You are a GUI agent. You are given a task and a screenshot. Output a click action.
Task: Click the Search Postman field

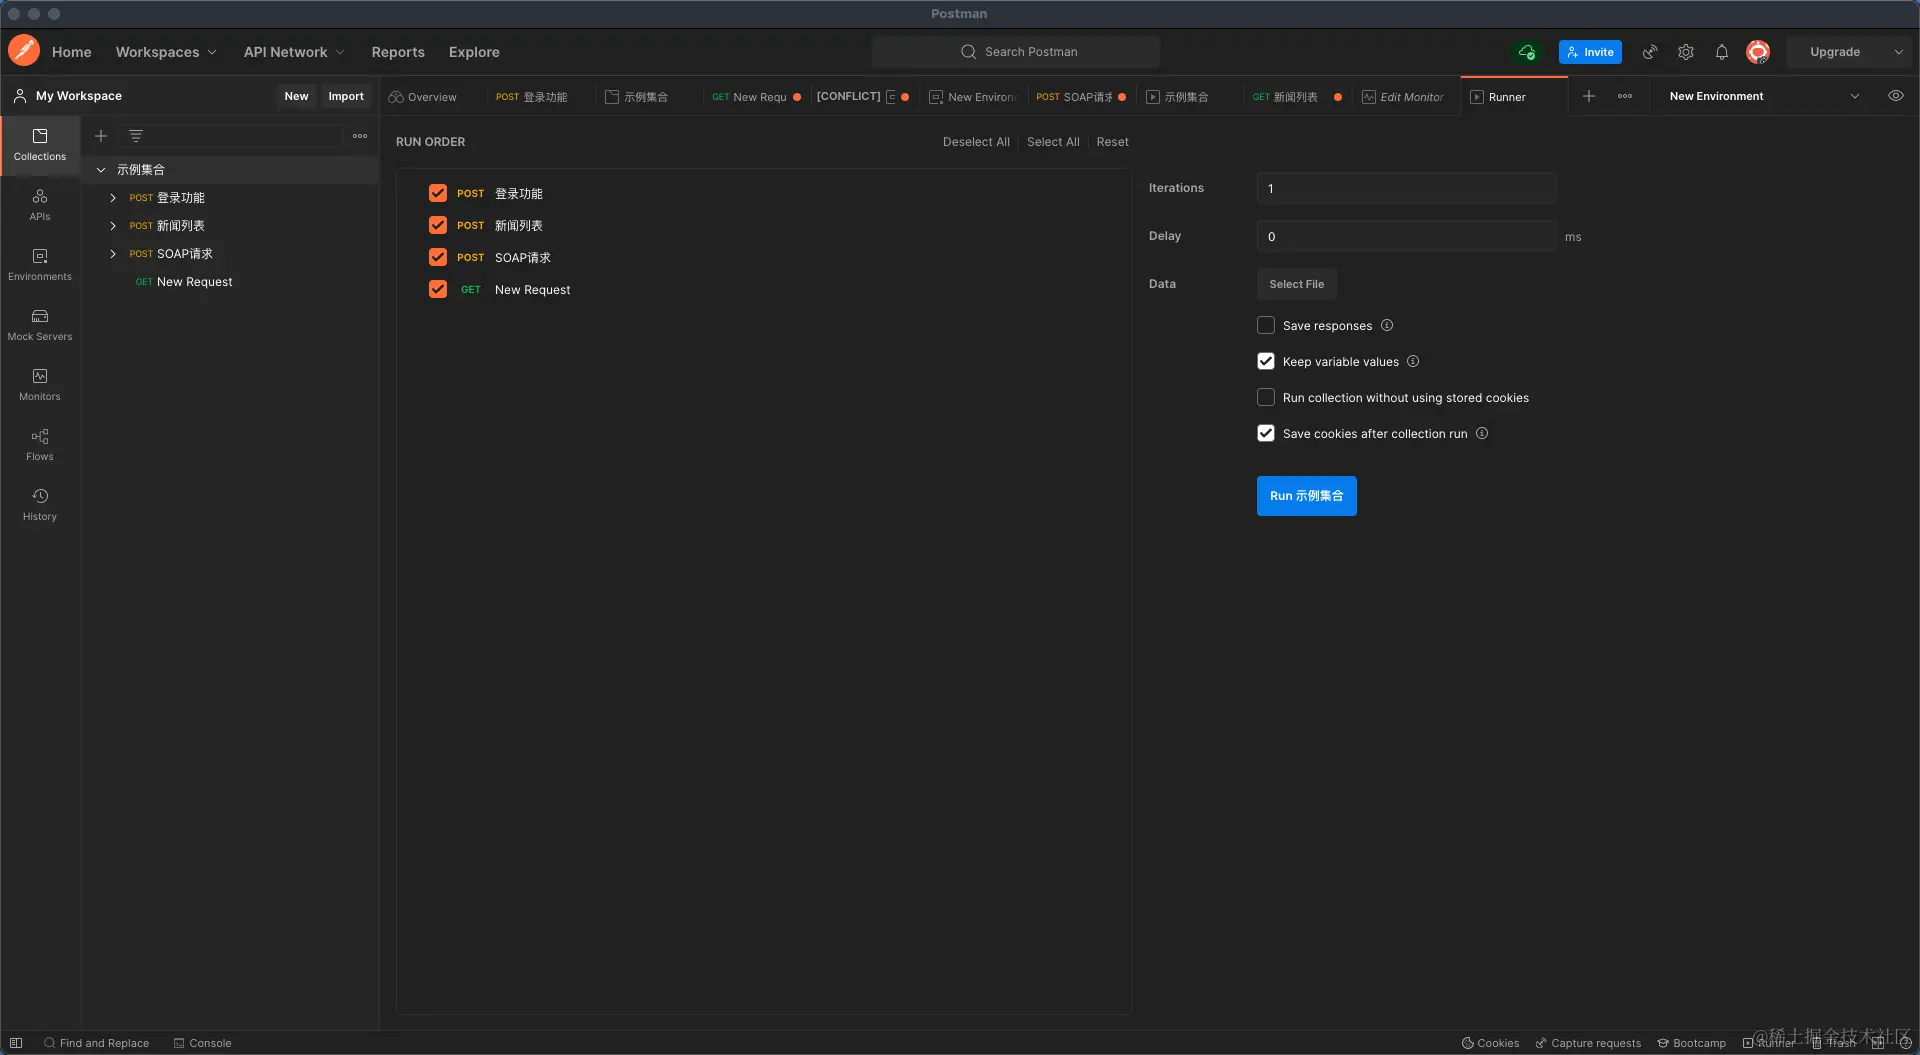pos(1016,52)
